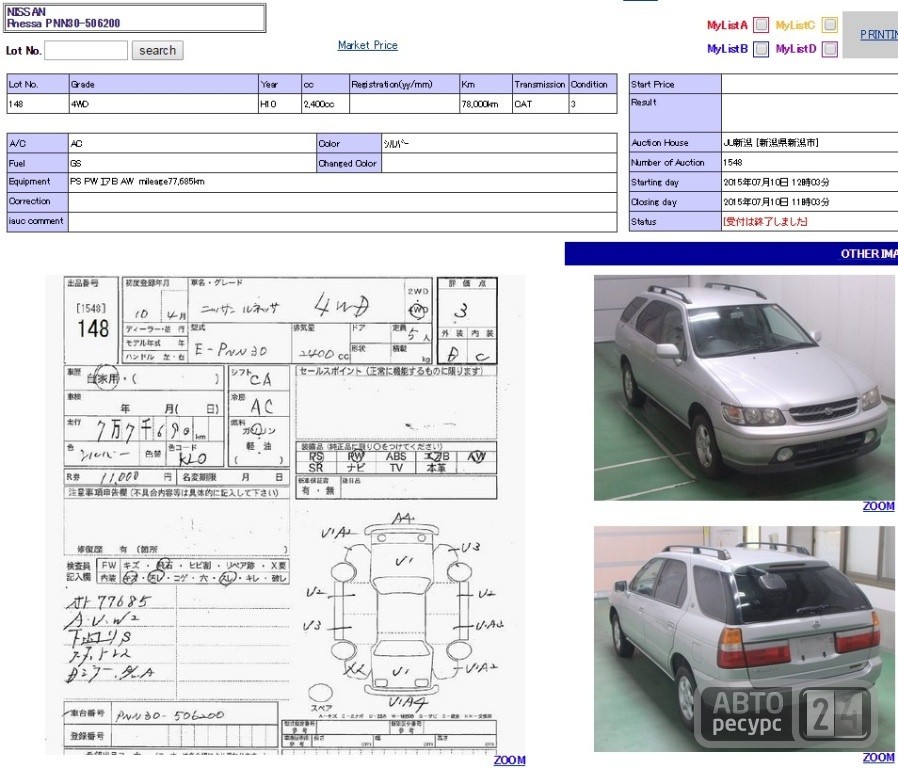Click the search button

click(157, 50)
